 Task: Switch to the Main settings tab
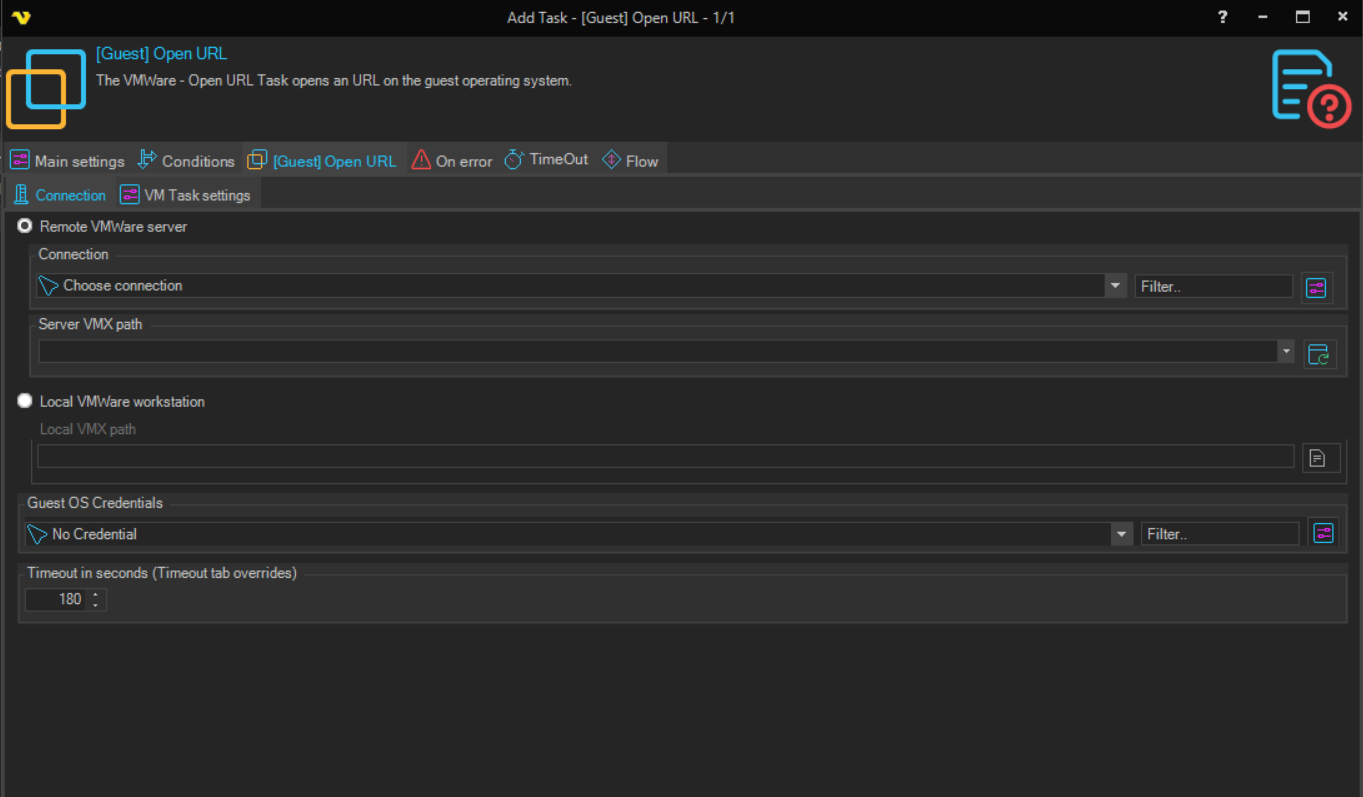(68, 161)
